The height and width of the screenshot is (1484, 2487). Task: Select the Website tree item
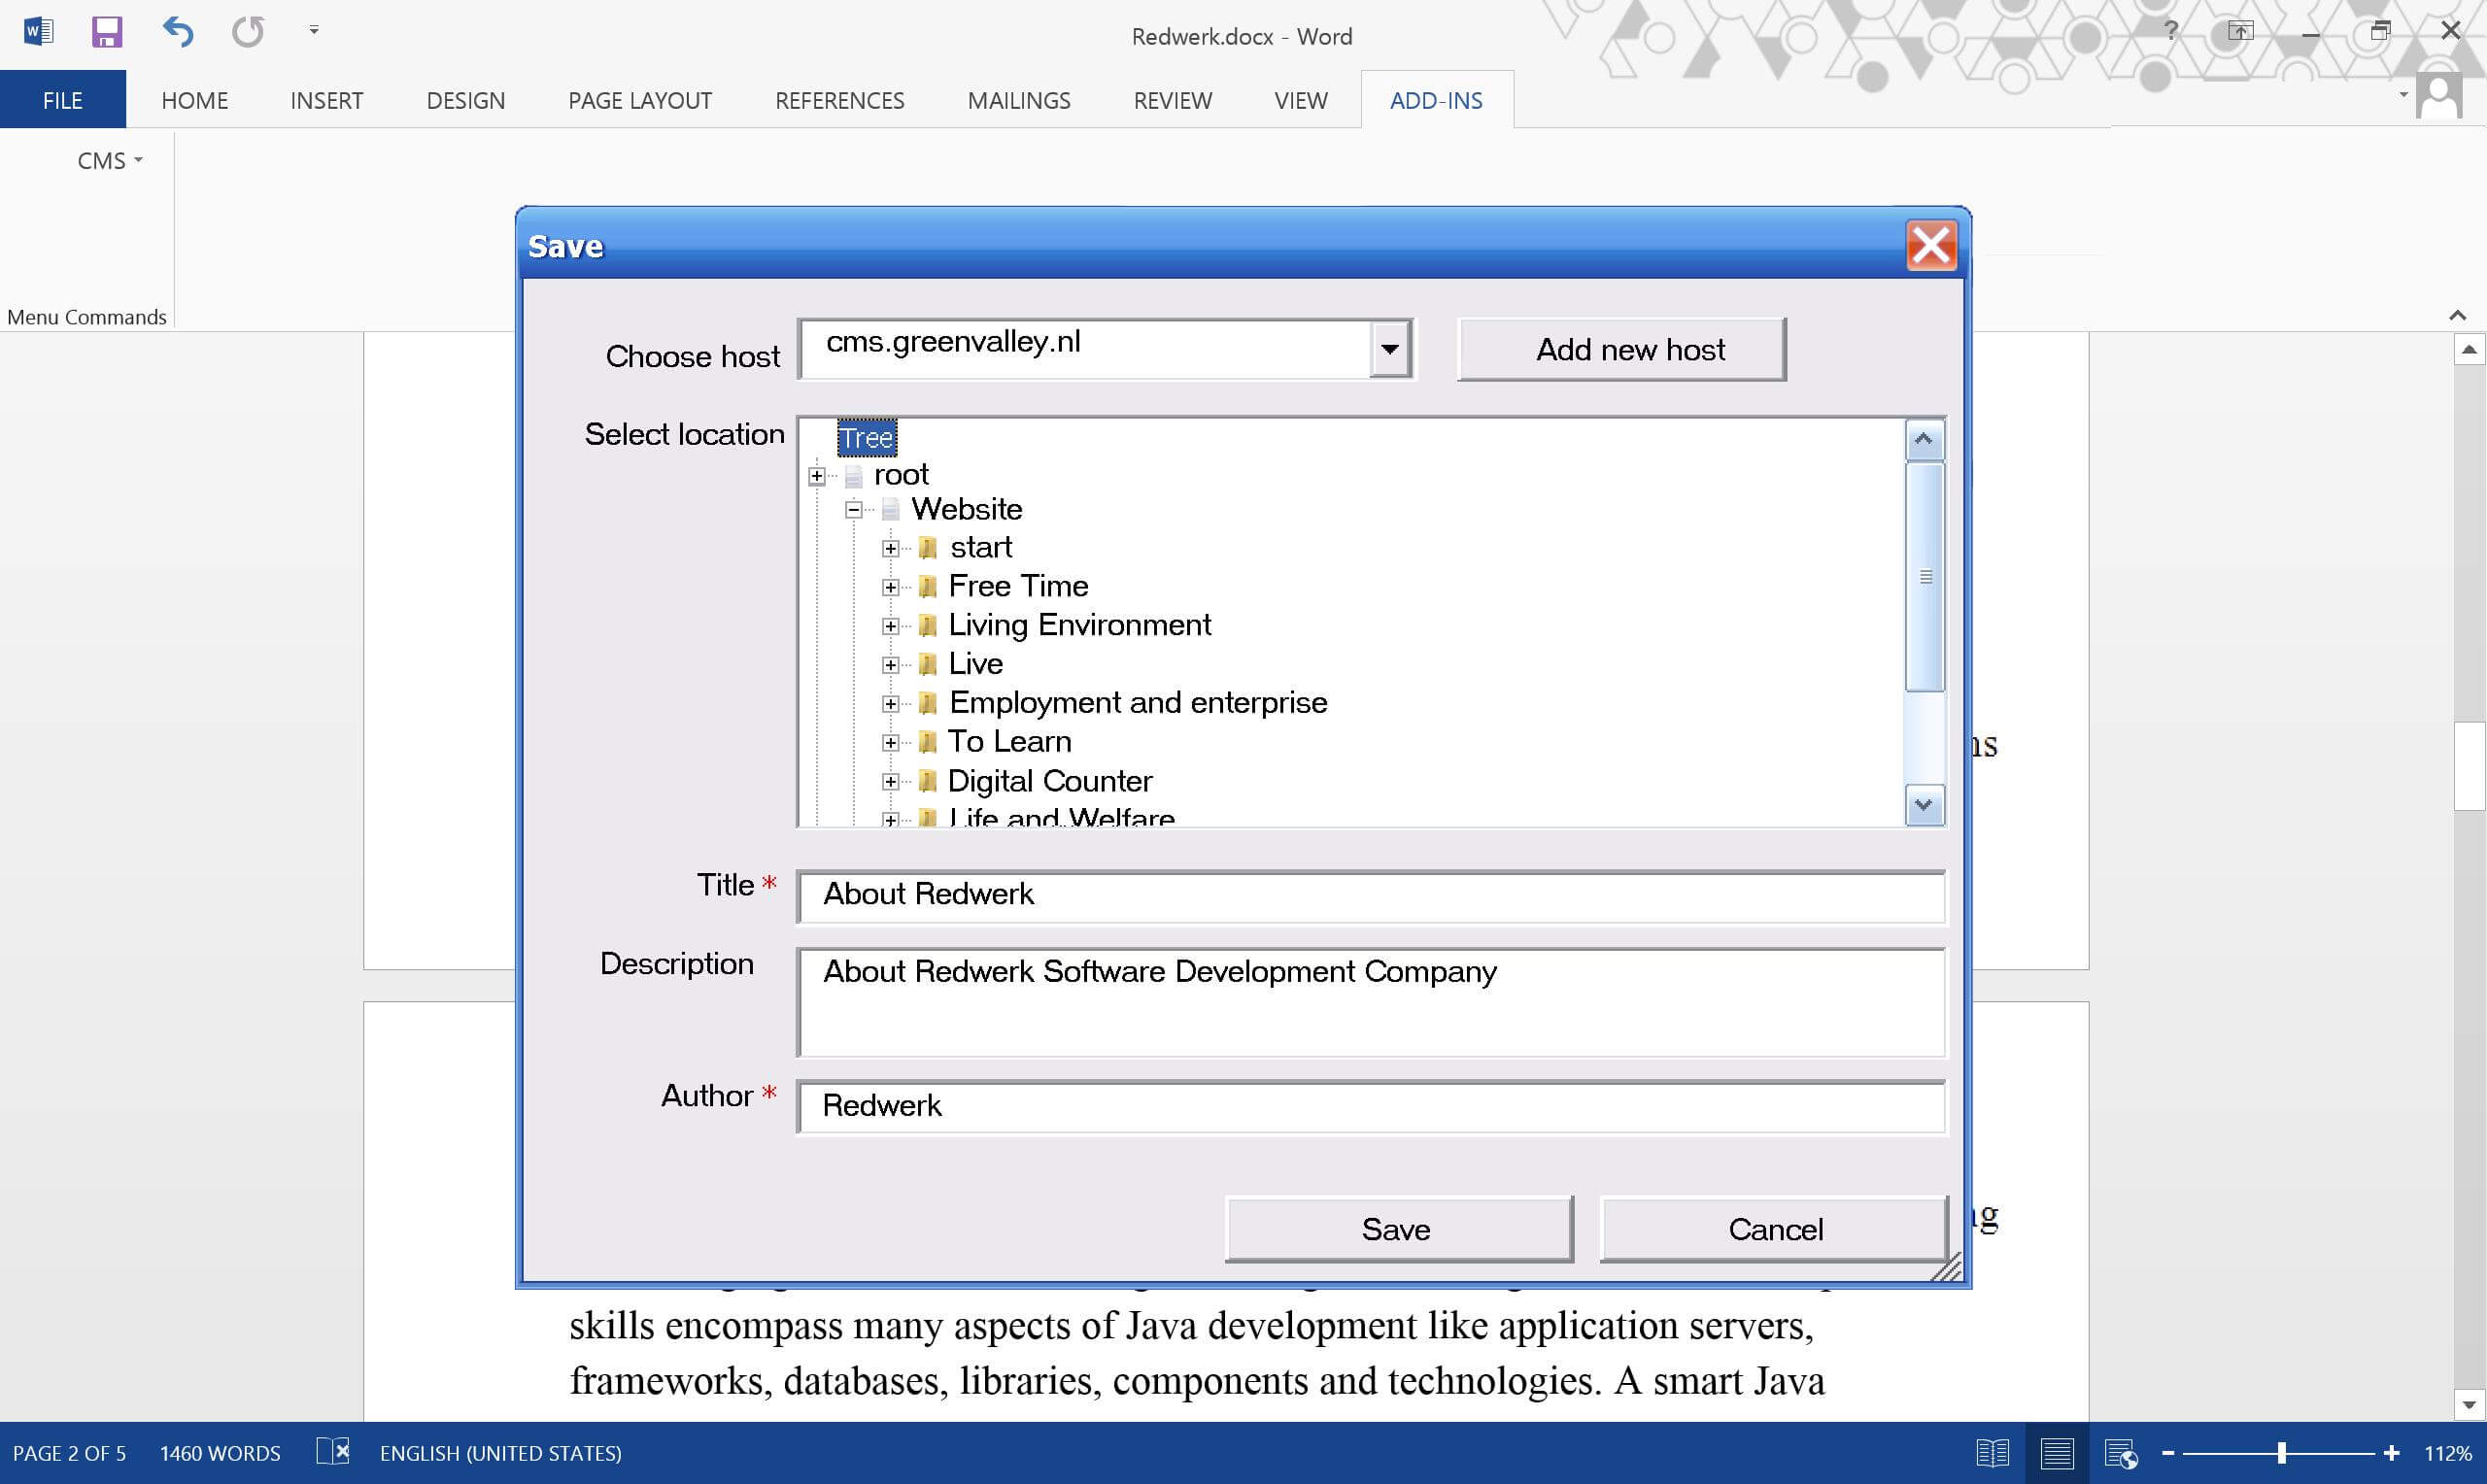[966, 509]
